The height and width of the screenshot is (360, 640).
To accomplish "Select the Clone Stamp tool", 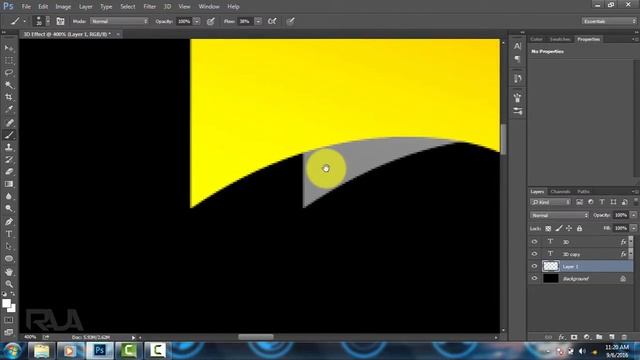I will [9, 147].
